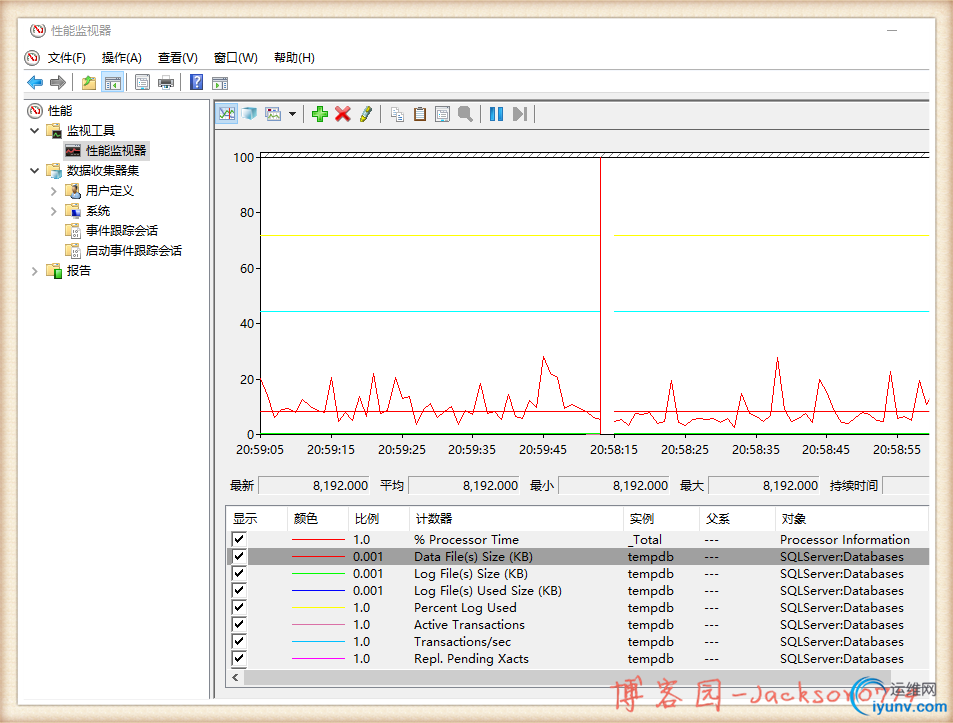Click the Paste Counter List clipboard icon
953x723 pixels.
point(420,114)
